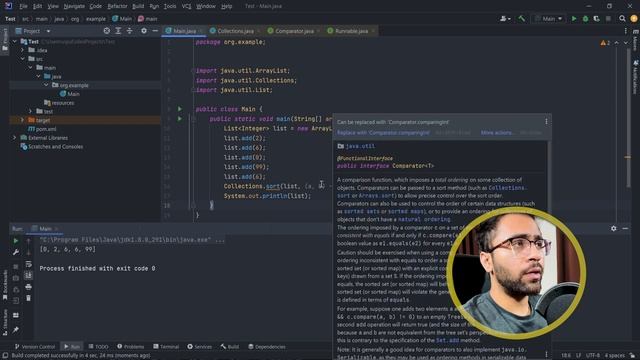This screenshot has width=640, height=360.
Task: Open Run panel gear settings
Action: click(x=613, y=229)
